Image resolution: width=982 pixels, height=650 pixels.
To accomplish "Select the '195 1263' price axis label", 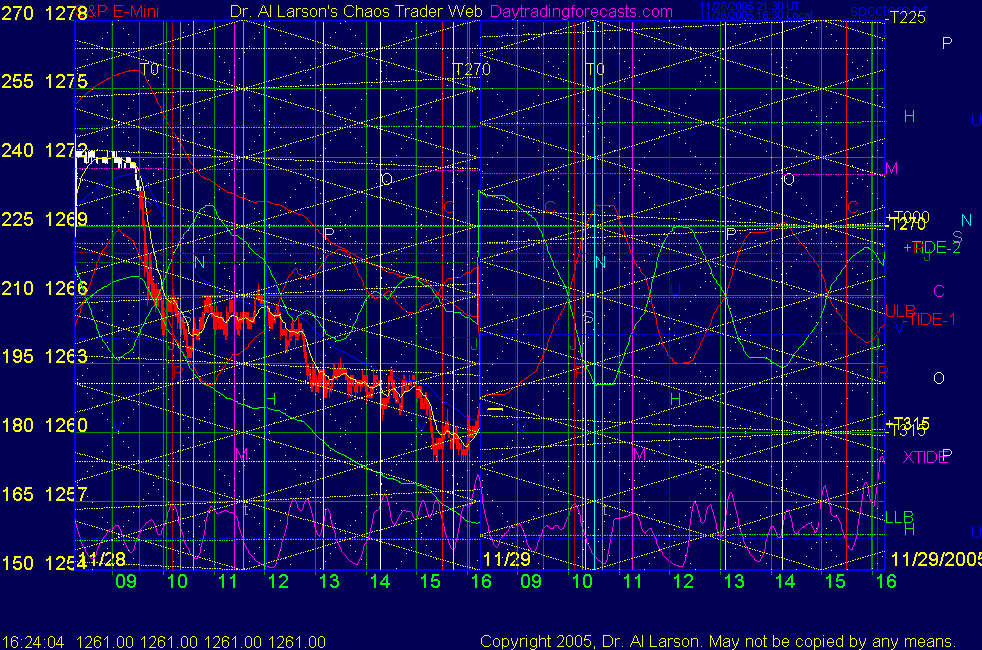I will (44, 356).
